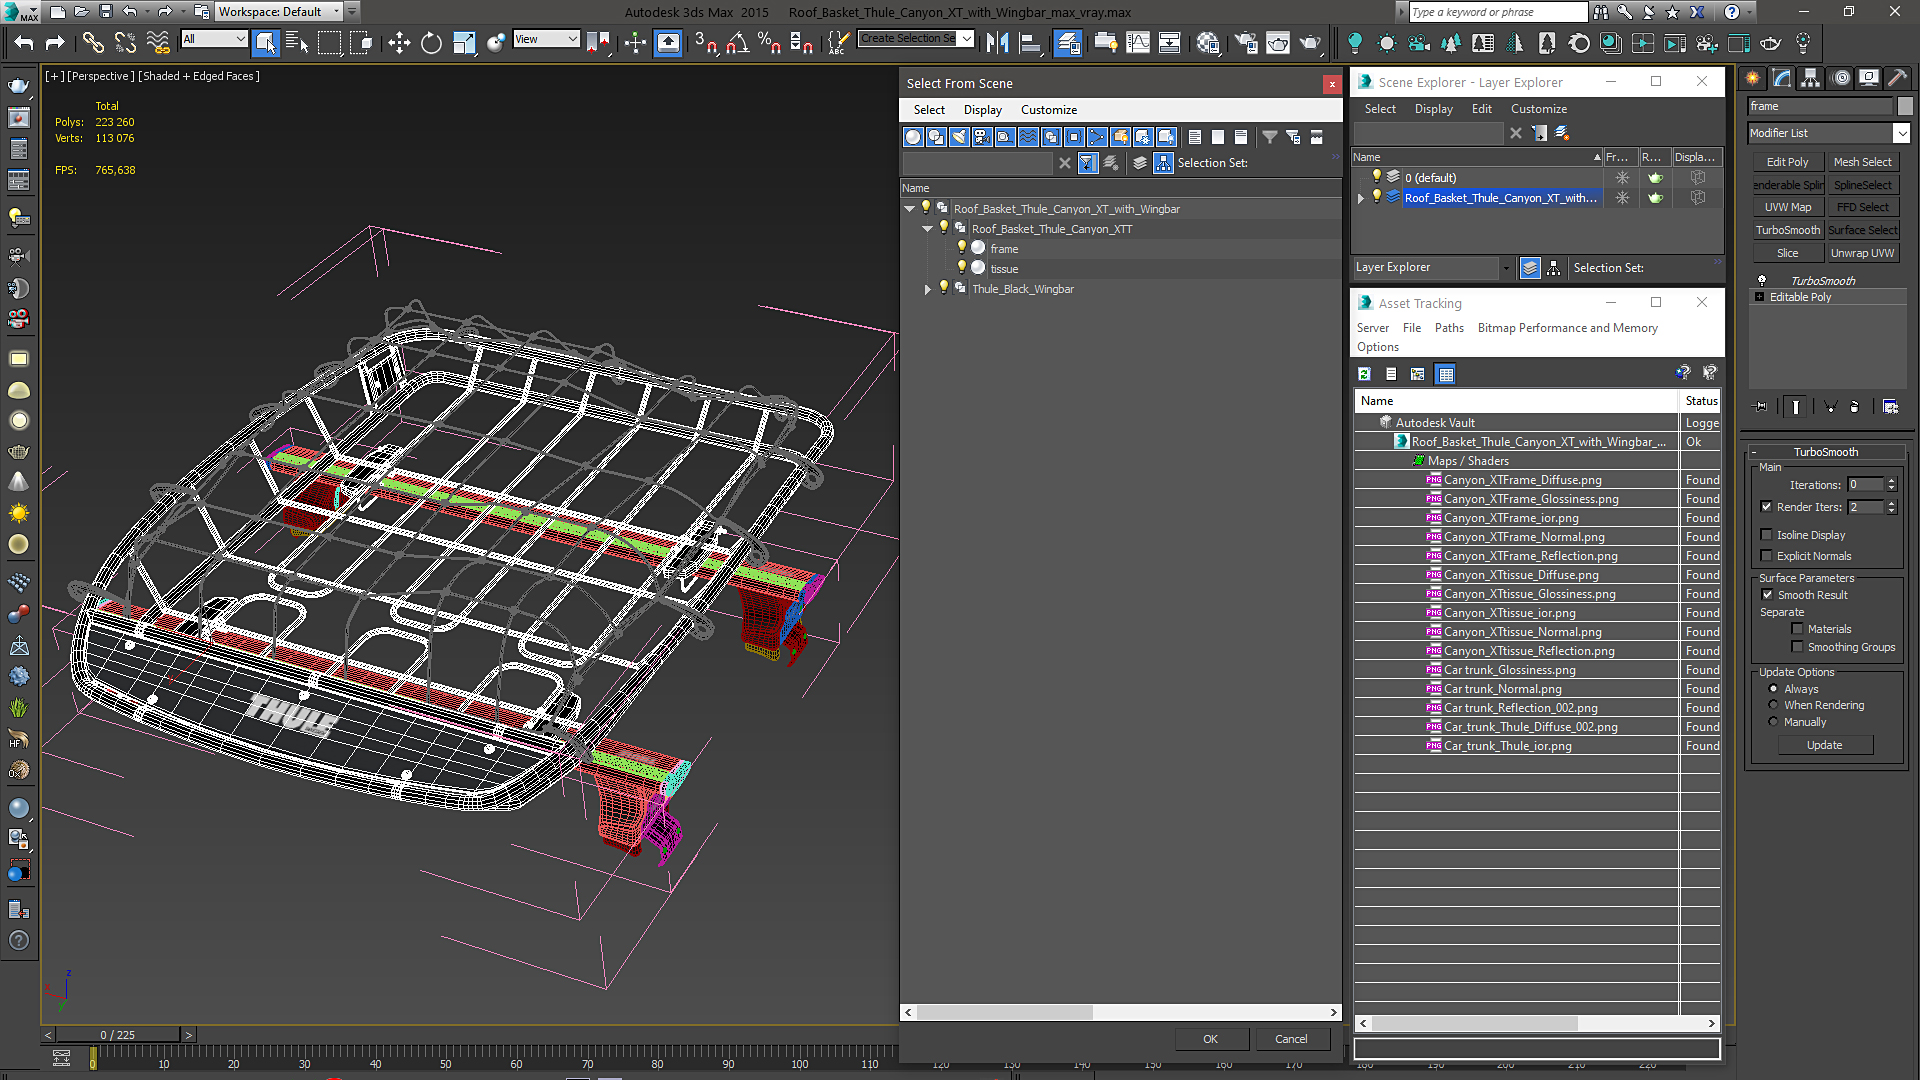Click the Redo arrow in main toolbar
Viewport: 1920px width, 1080px height.
(55, 42)
